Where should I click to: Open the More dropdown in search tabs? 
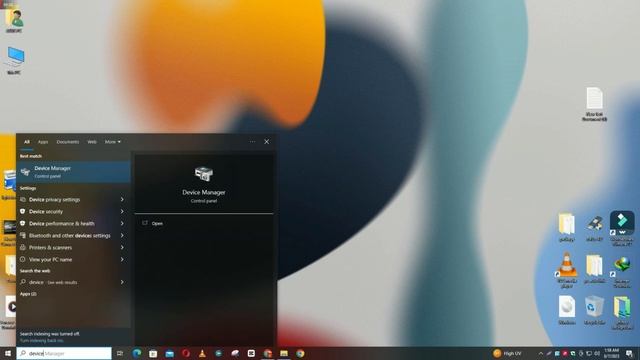[113, 142]
